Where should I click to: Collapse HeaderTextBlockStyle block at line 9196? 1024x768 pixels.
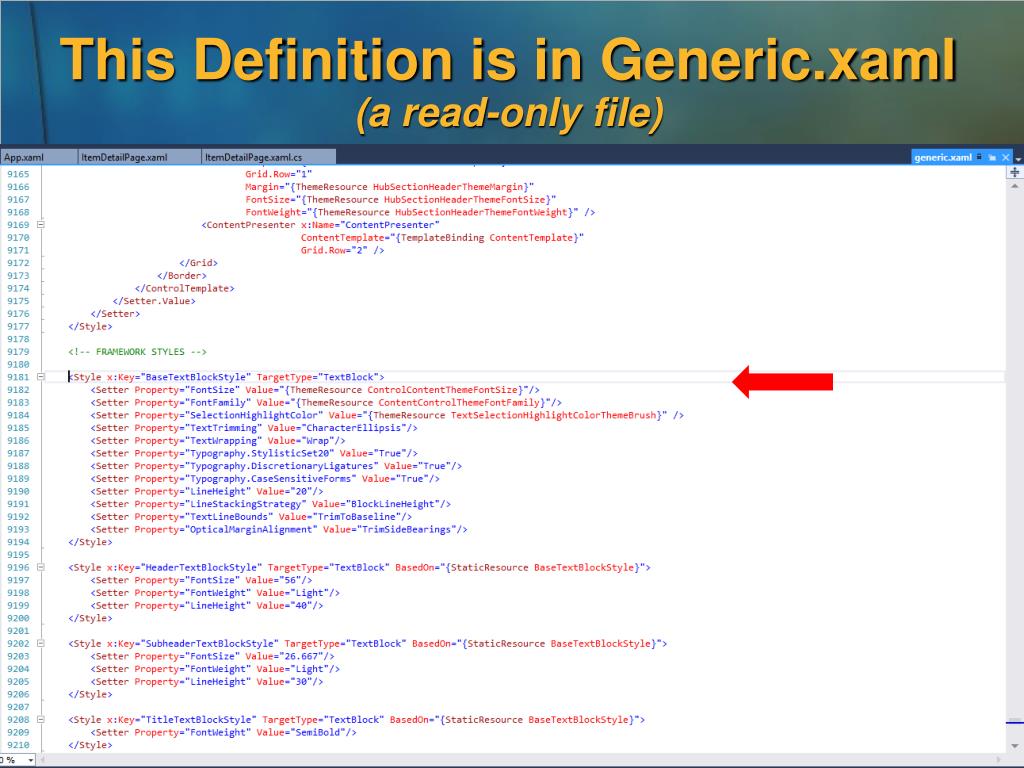pos(40,567)
